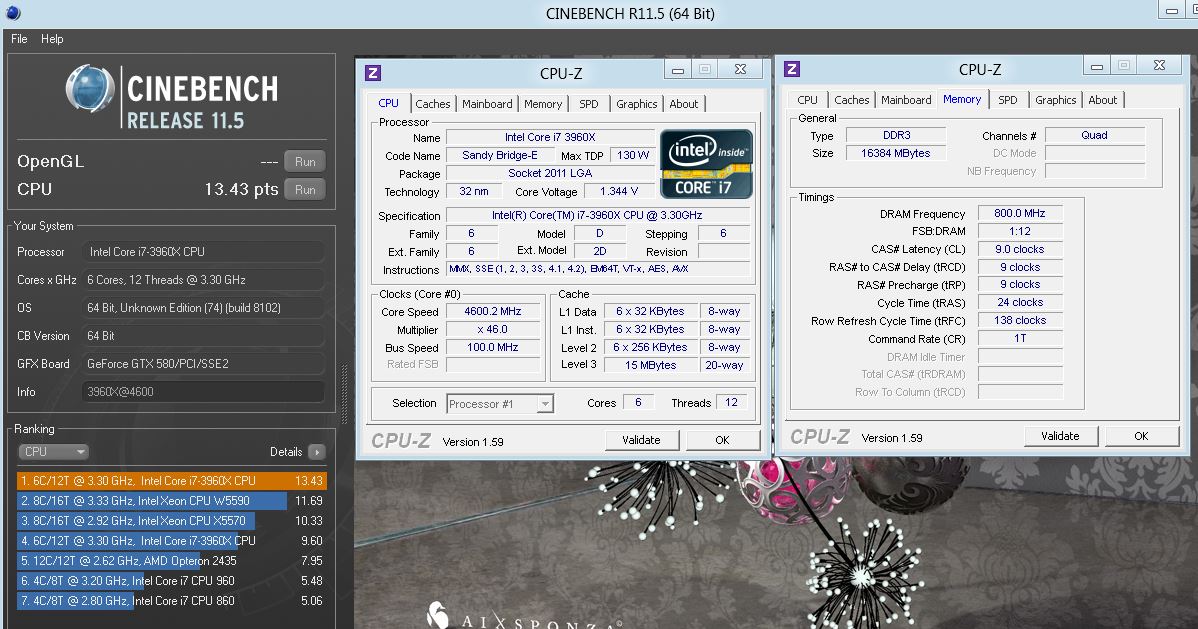Image resolution: width=1198 pixels, height=629 pixels.
Task: Switch to Caches tab in left CPU-Z window
Action: pos(433,104)
